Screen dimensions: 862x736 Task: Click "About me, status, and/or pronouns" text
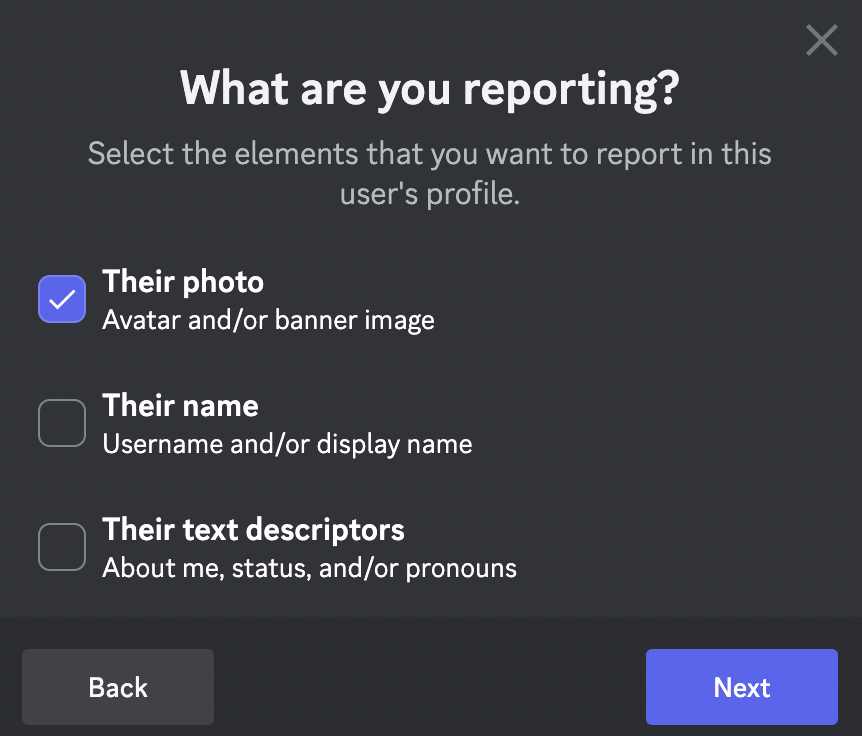point(309,569)
